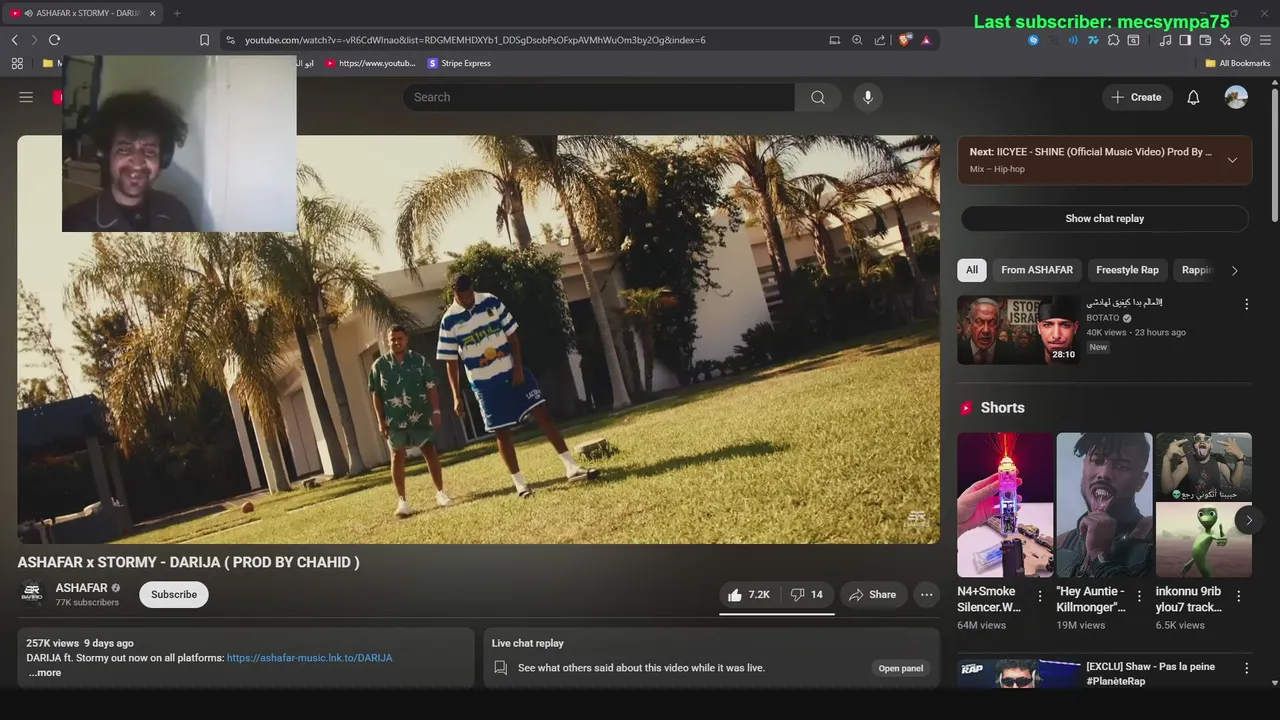Open the Brave Shields lion icon

point(905,40)
